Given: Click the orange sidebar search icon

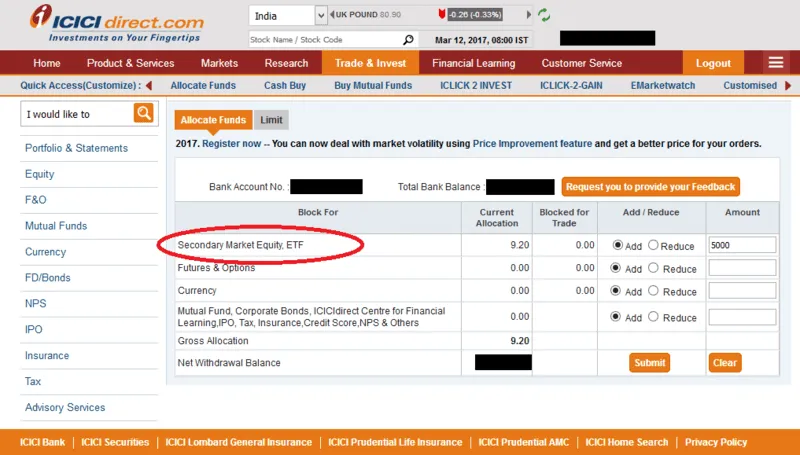Looking at the screenshot, I should [143, 113].
